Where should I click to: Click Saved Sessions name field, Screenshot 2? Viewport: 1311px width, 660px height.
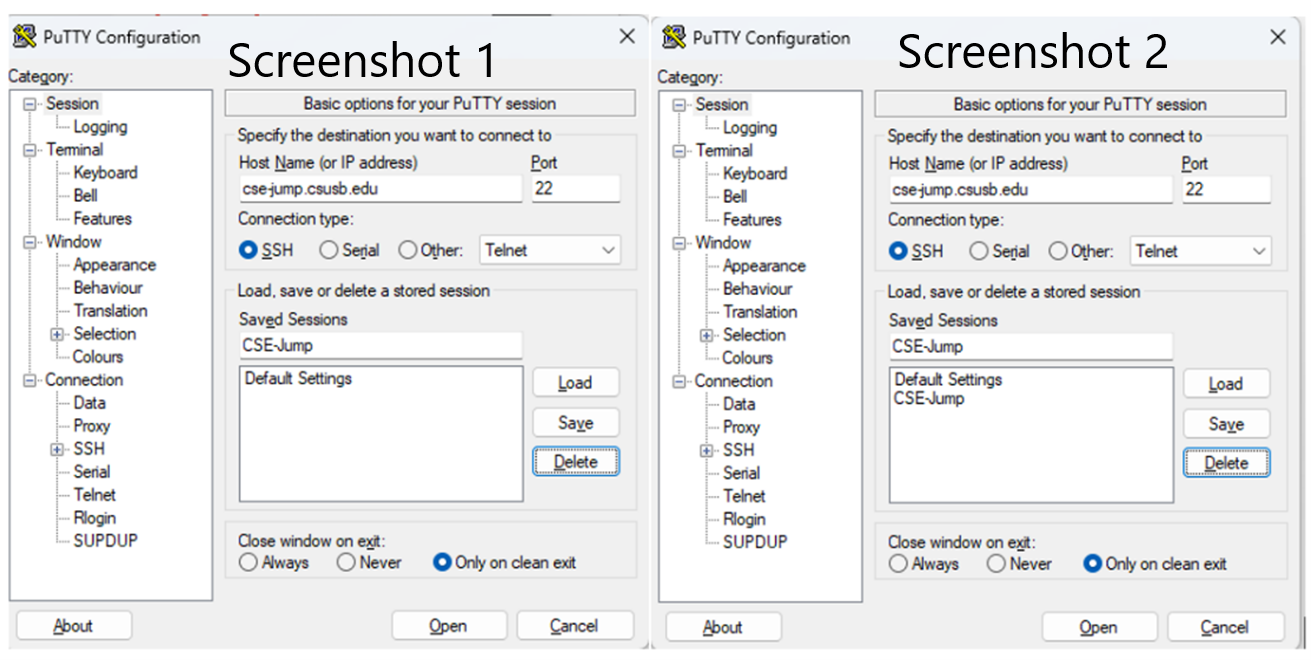[1030, 346]
